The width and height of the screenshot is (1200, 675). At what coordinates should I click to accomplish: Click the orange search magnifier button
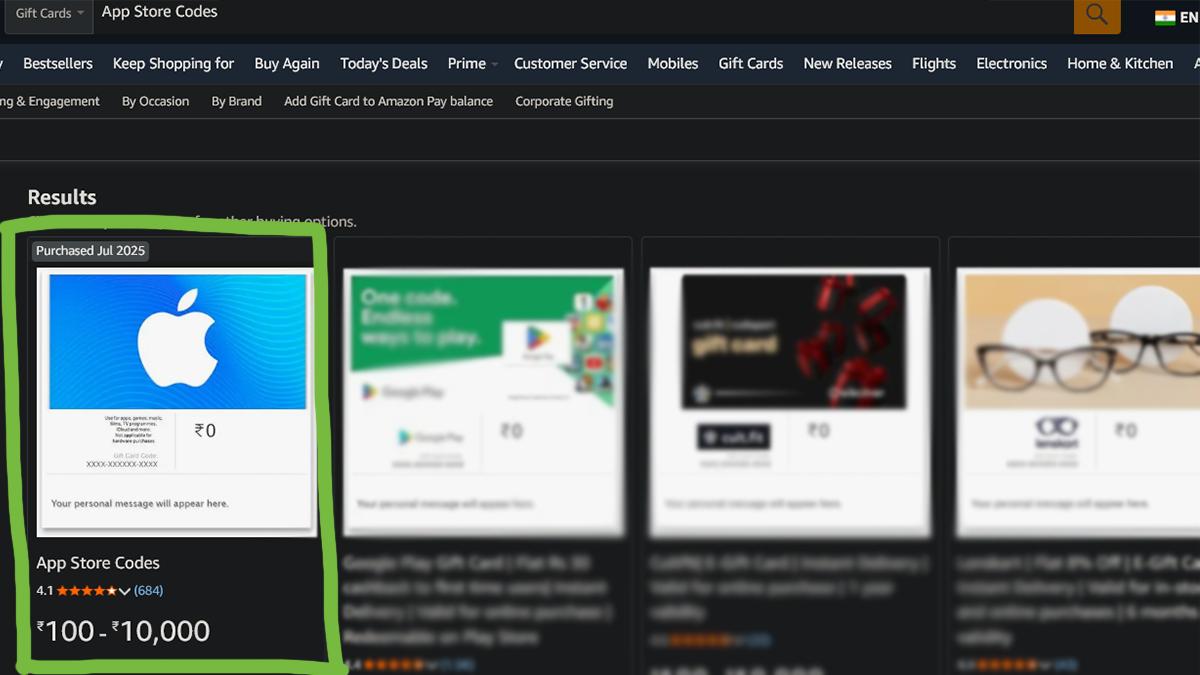[1097, 15]
